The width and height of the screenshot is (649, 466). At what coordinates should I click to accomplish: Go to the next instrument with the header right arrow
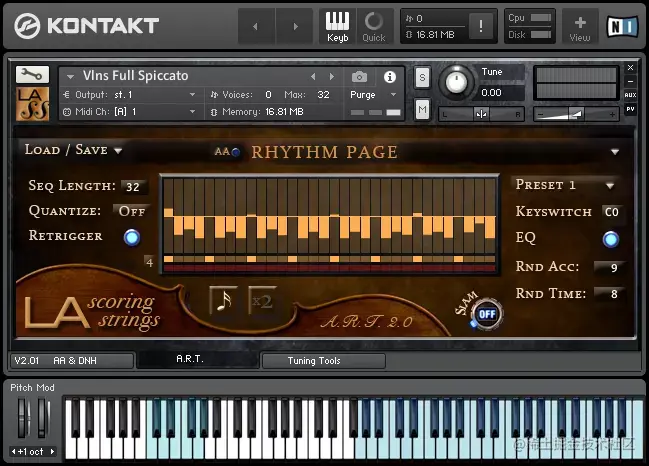[295, 26]
